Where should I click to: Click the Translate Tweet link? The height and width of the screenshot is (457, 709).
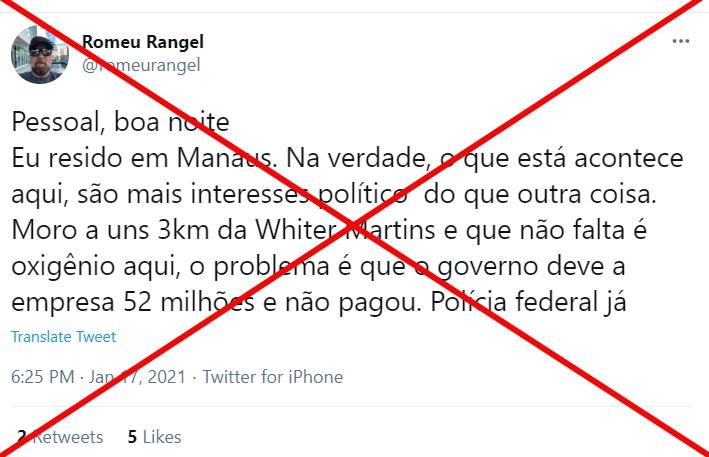(64, 337)
